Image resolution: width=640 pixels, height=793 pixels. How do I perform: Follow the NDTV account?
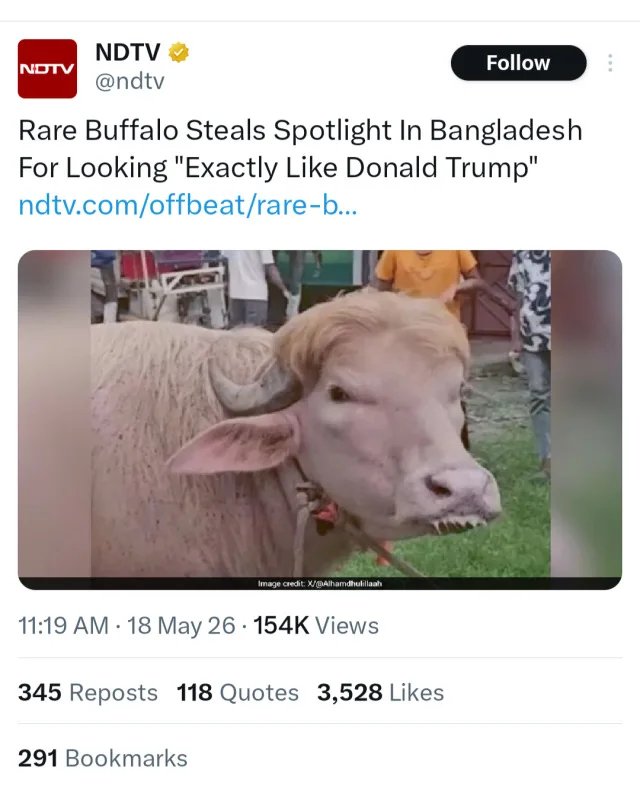point(519,63)
